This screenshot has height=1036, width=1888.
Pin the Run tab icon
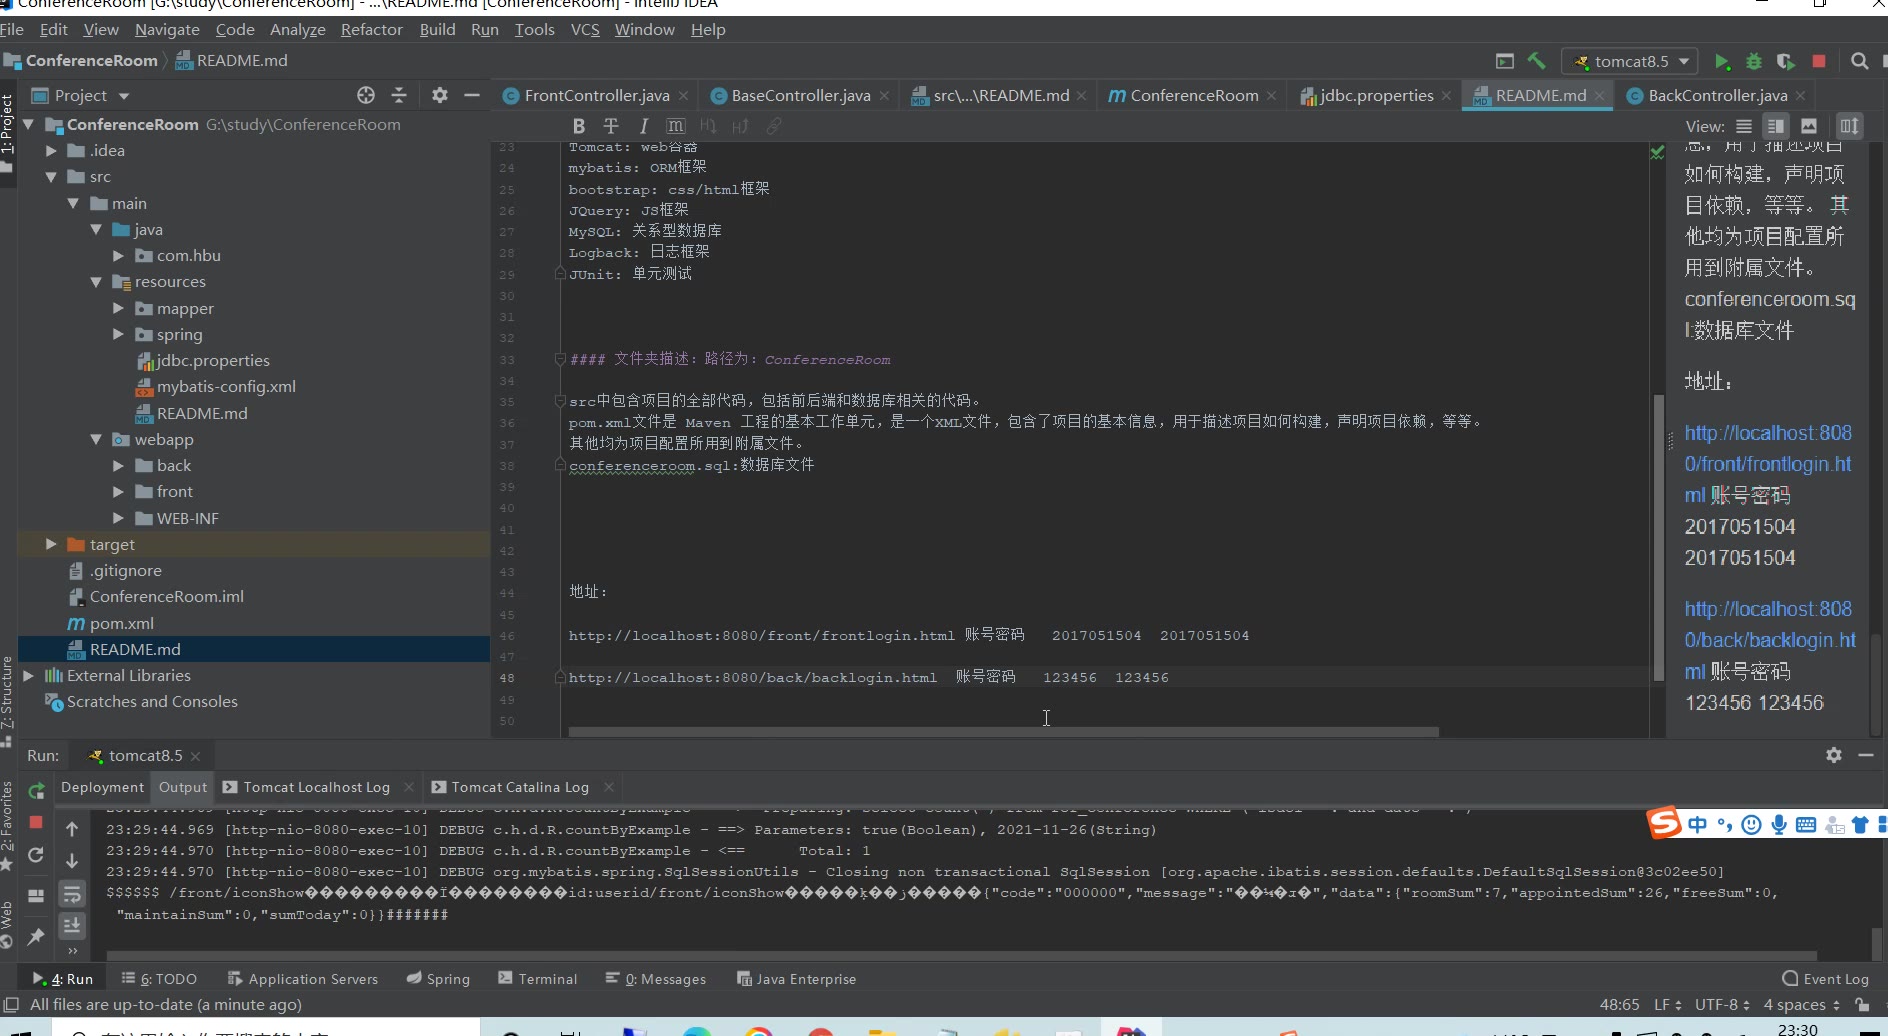pos(36,936)
